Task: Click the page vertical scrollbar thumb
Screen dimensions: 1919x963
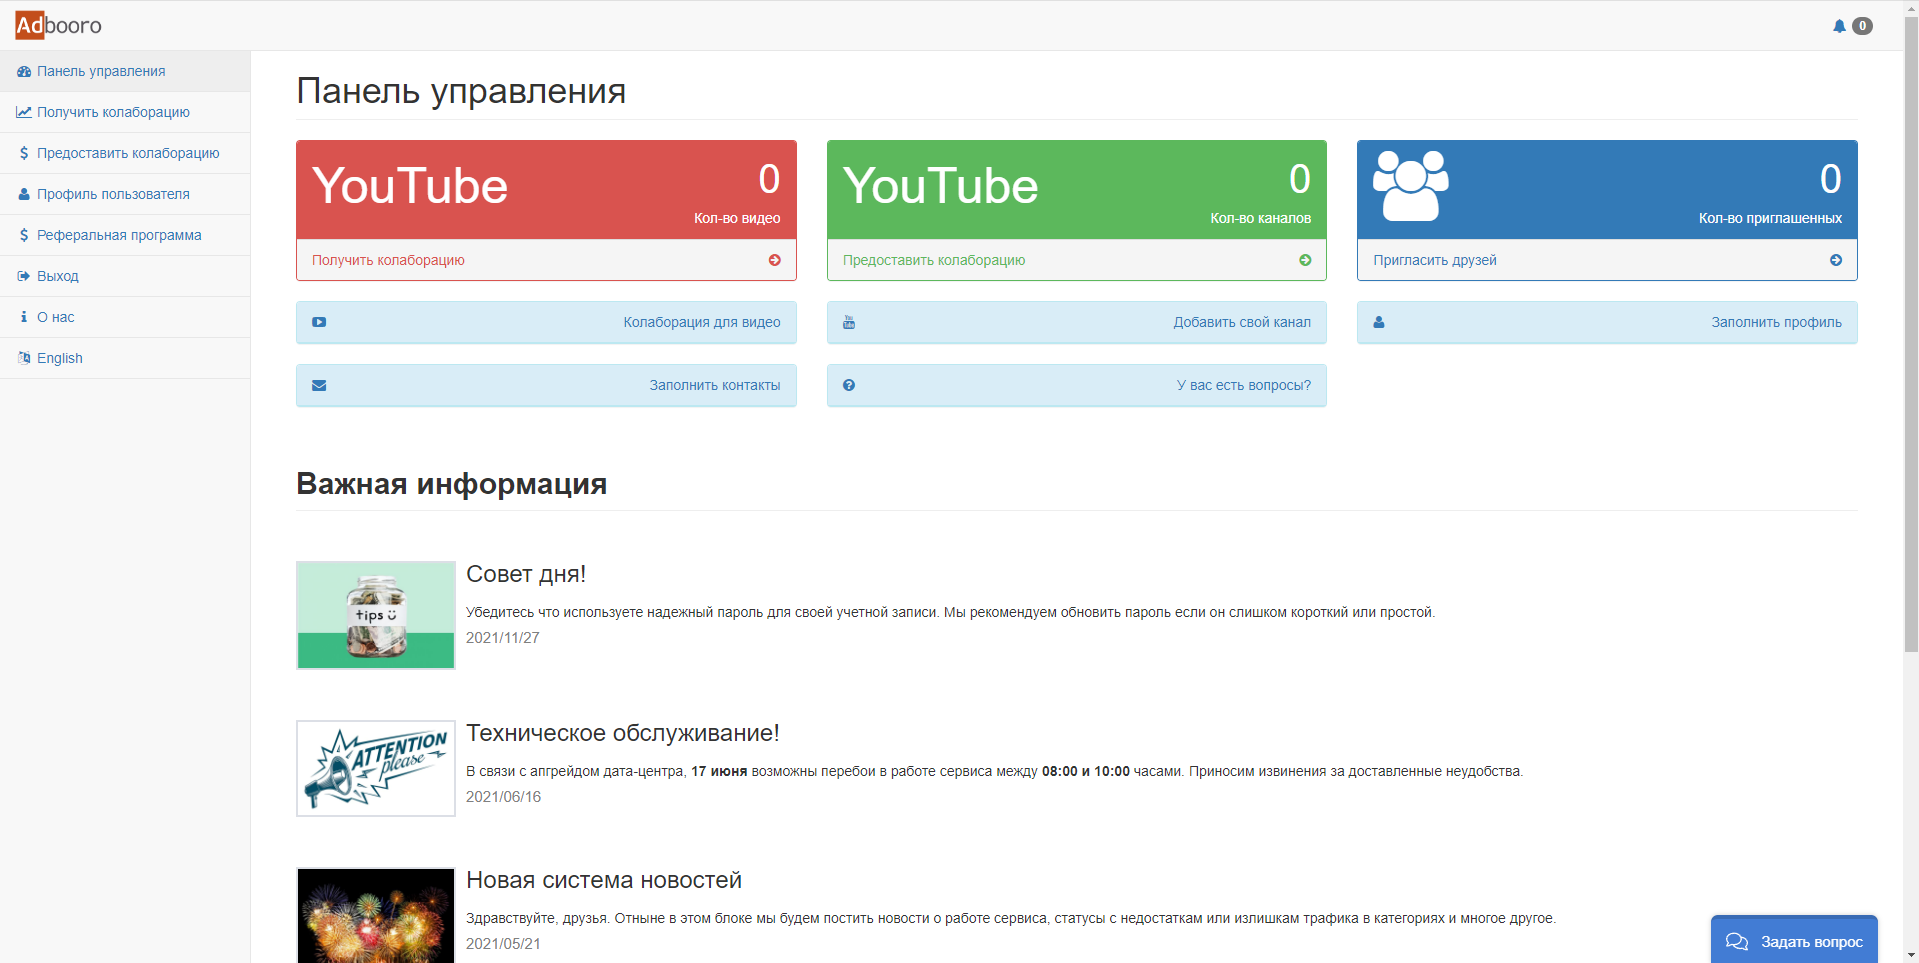Action: click(x=1911, y=333)
